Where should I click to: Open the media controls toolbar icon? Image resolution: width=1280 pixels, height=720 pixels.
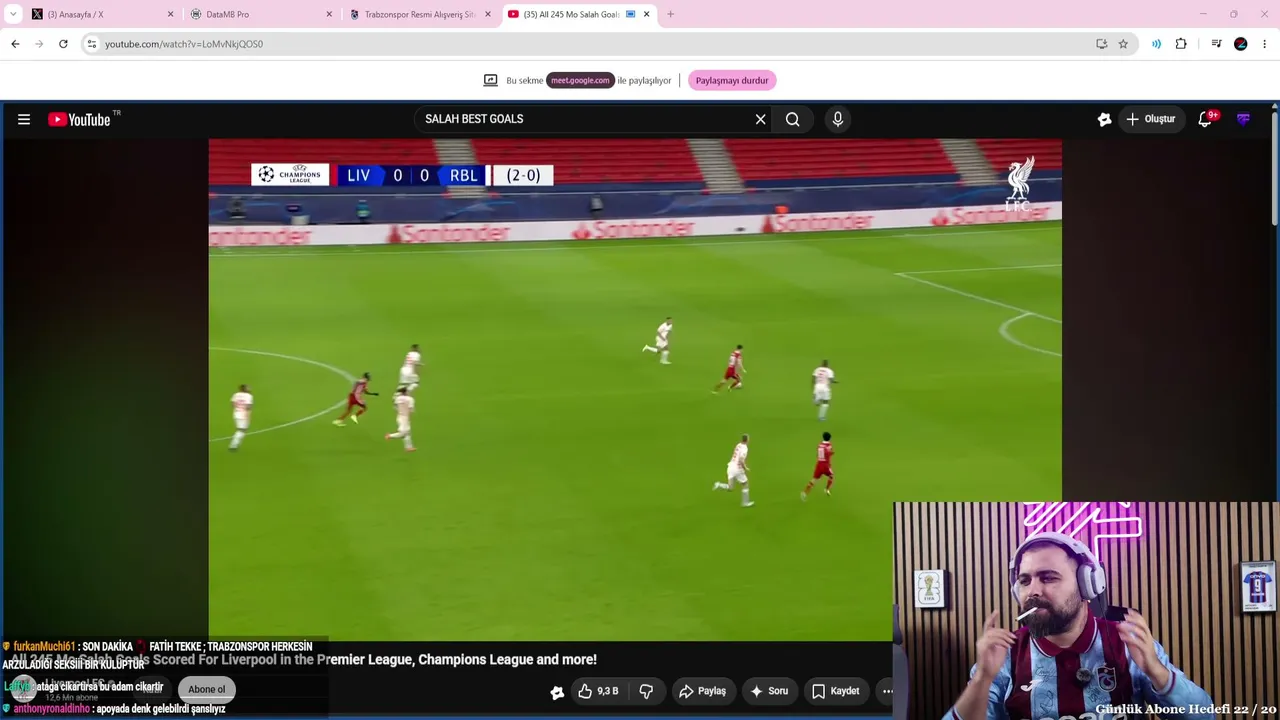(1216, 44)
